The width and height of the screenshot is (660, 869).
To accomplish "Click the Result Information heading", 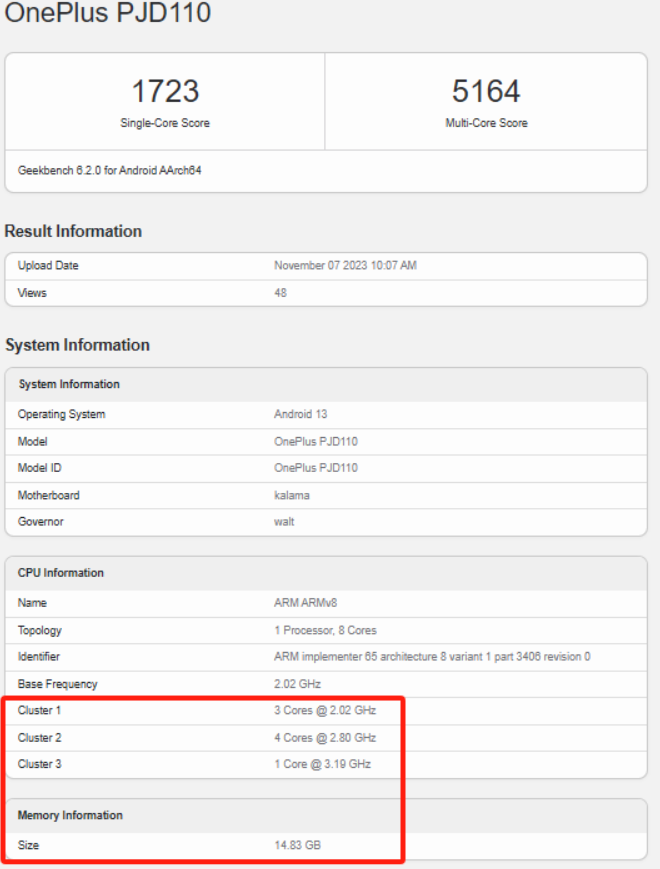I will click(x=73, y=231).
